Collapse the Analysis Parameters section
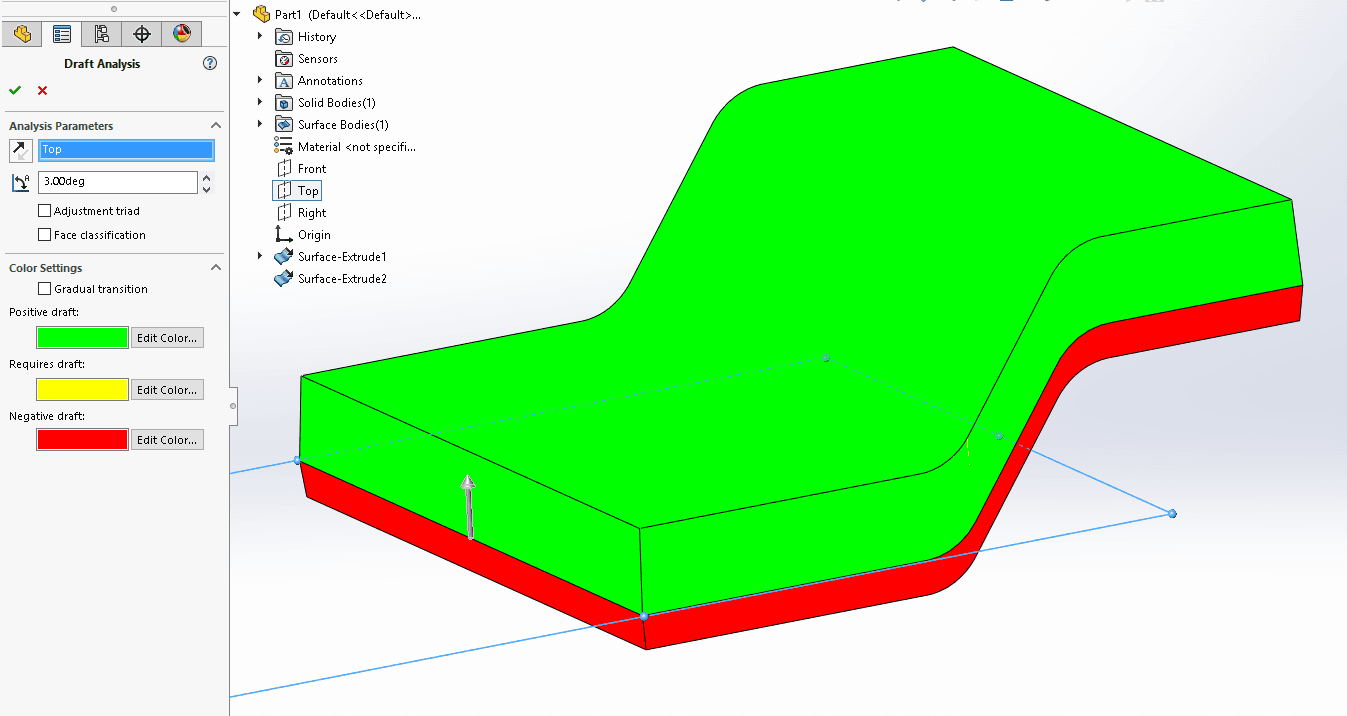This screenshot has width=1347, height=716. point(215,126)
